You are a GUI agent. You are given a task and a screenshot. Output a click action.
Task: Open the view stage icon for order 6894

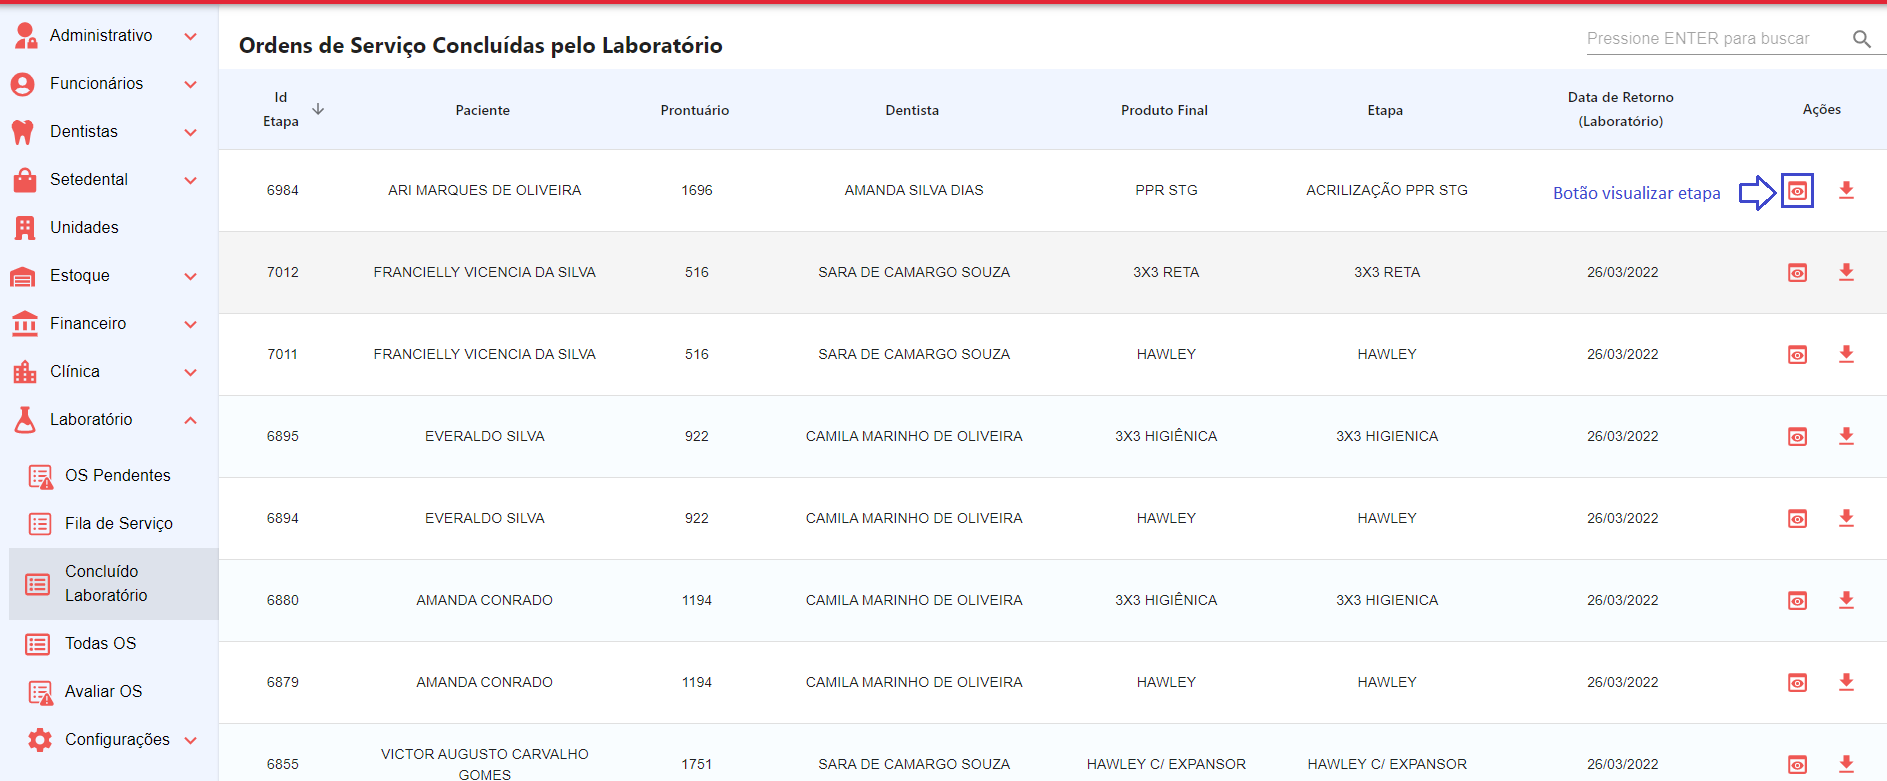coord(1797,519)
